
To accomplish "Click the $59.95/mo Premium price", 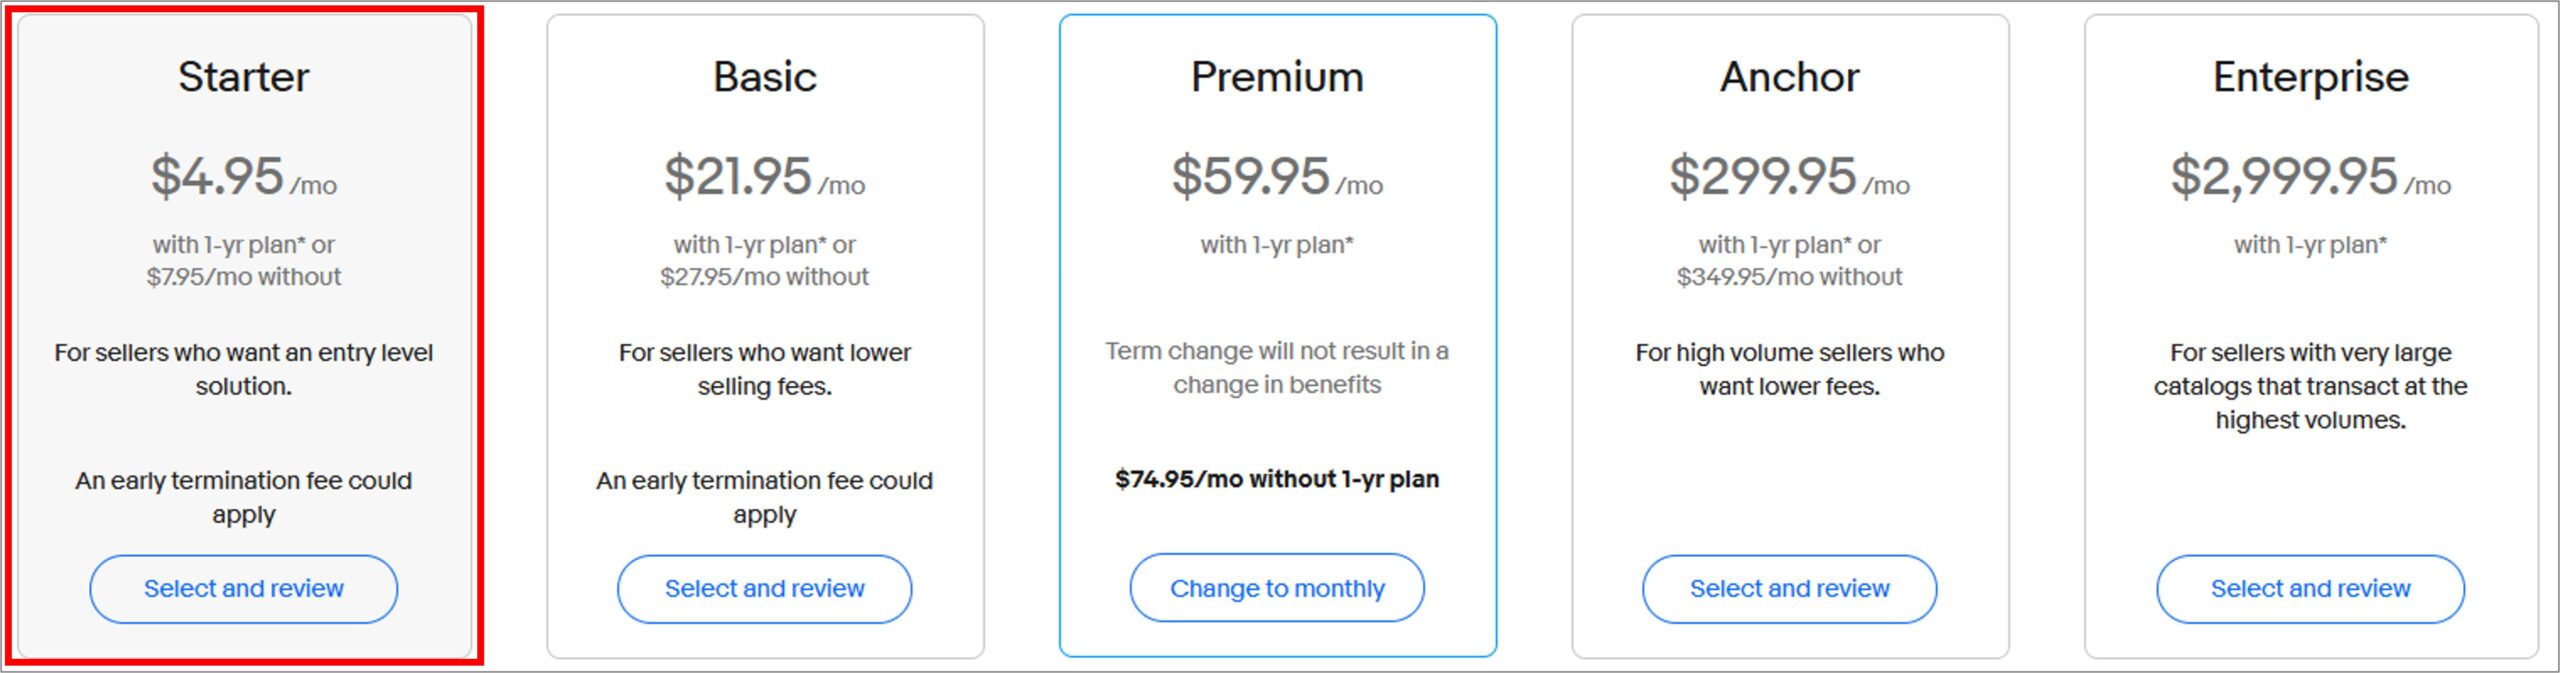I will point(1277,176).
